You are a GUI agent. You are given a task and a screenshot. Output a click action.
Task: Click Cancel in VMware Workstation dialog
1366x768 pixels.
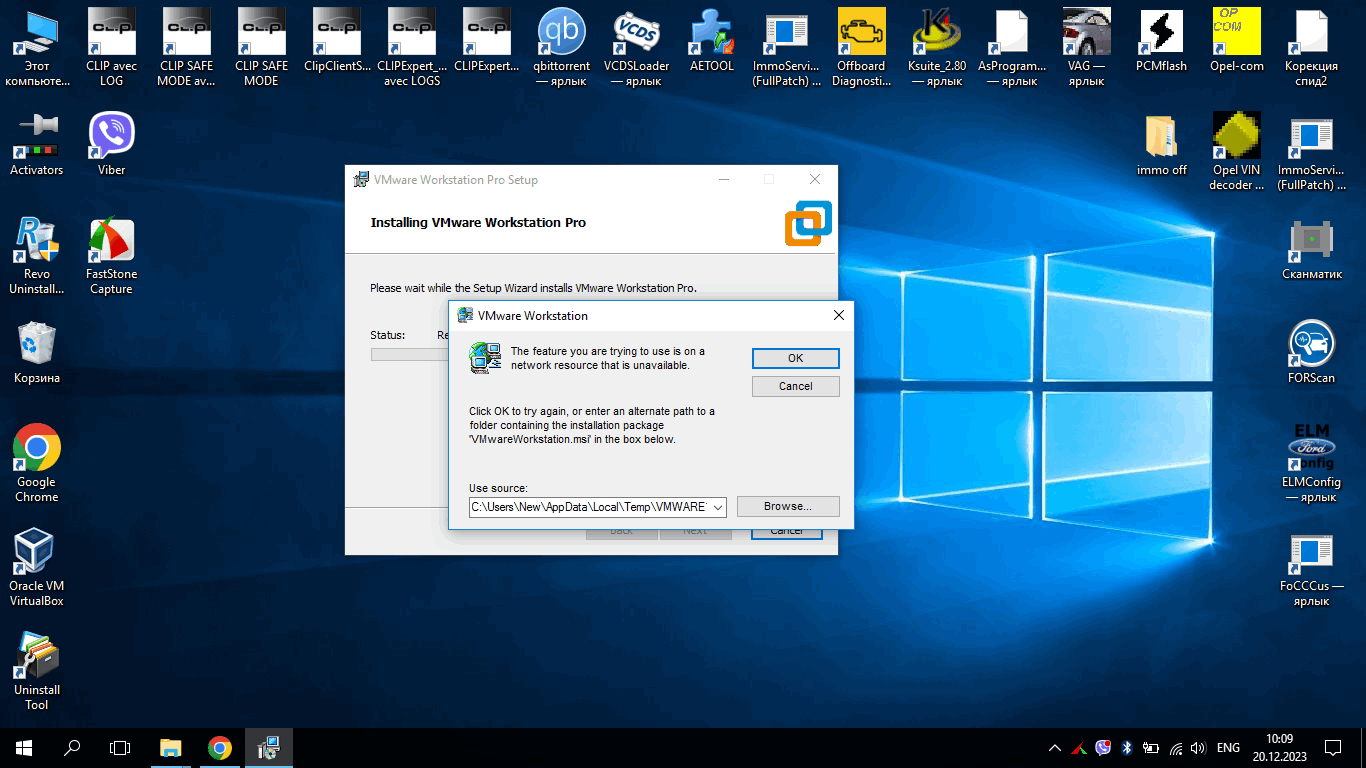pos(795,386)
